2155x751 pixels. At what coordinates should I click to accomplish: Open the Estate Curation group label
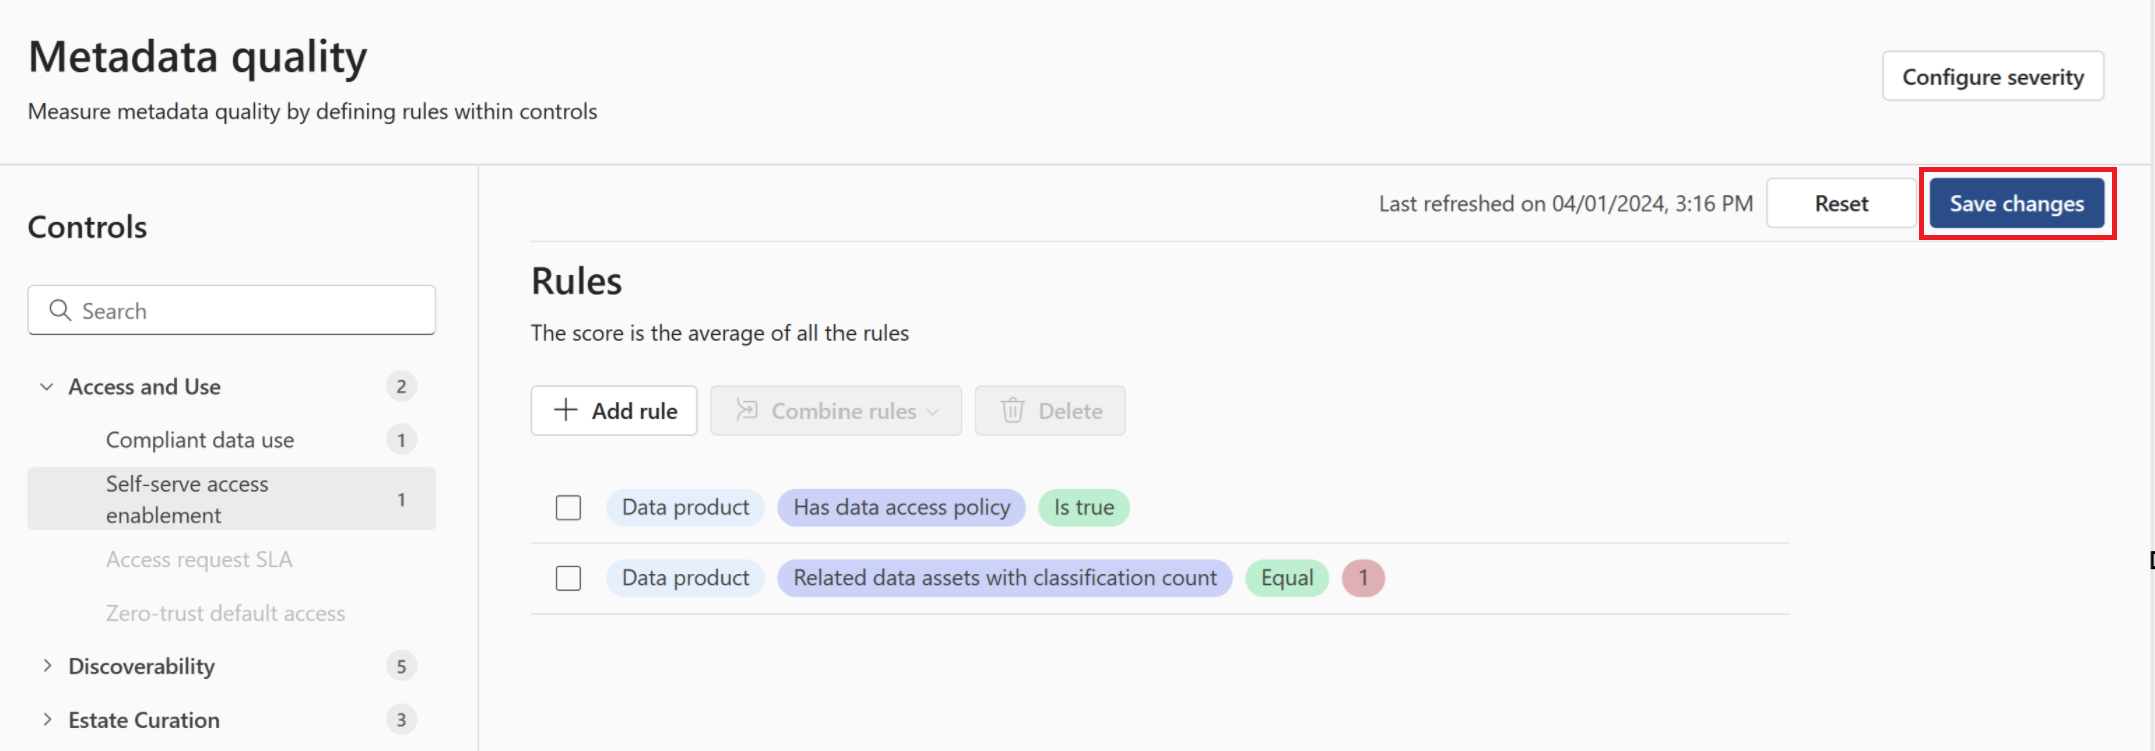tap(144, 720)
